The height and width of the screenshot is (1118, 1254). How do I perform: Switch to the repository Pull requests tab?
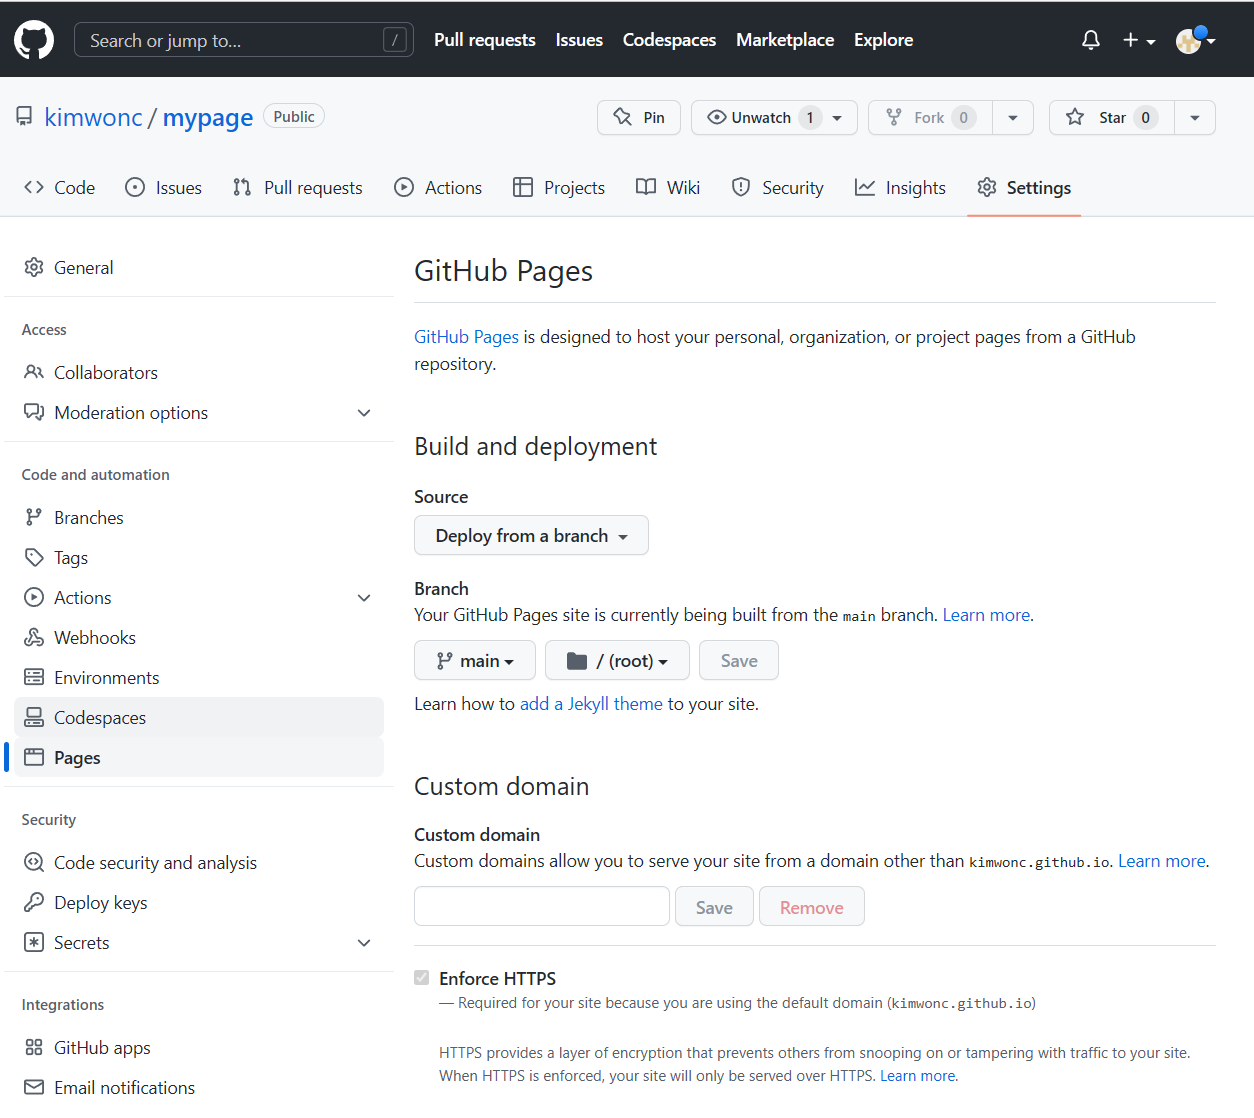coord(298,187)
